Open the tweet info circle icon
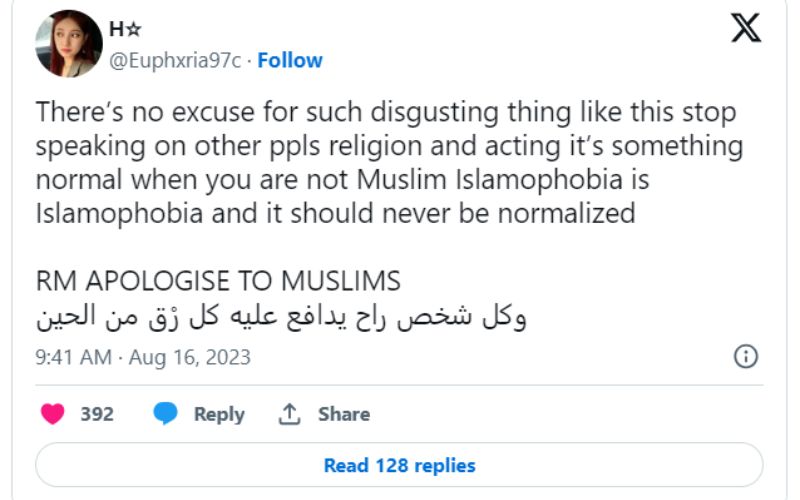 746,357
